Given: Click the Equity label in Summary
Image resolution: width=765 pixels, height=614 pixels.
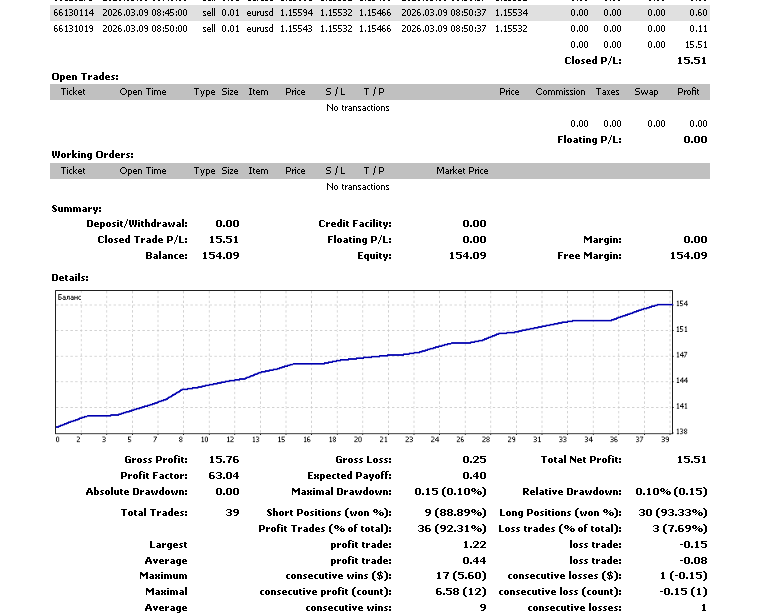Looking at the screenshot, I should (x=375, y=256).
